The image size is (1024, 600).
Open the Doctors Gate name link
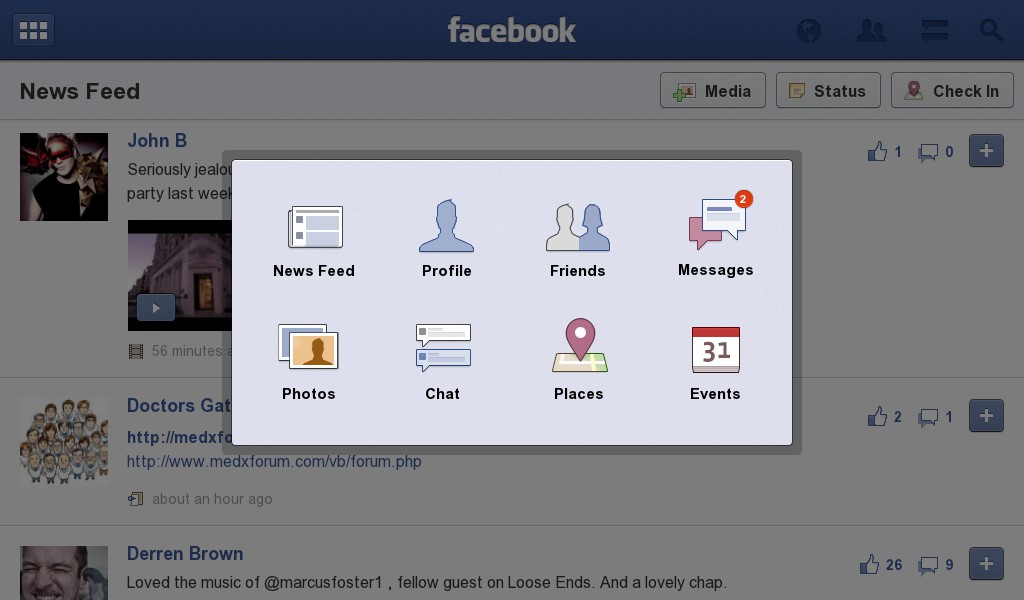[x=178, y=405]
